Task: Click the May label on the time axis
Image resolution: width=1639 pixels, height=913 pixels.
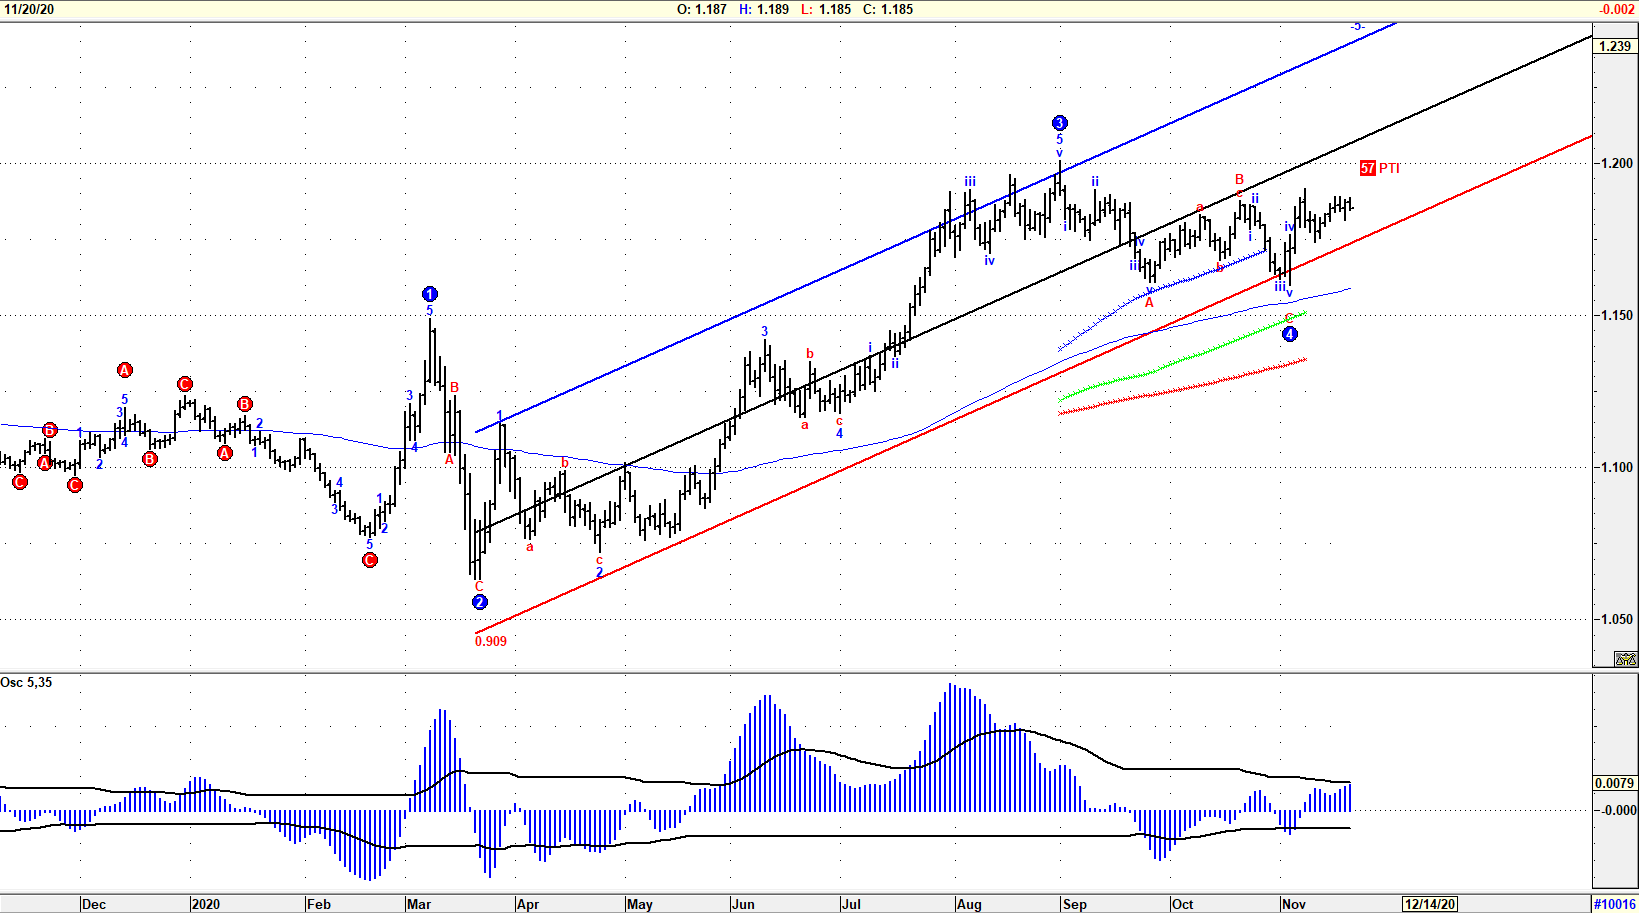Action: pyautogui.click(x=640, y=904)
